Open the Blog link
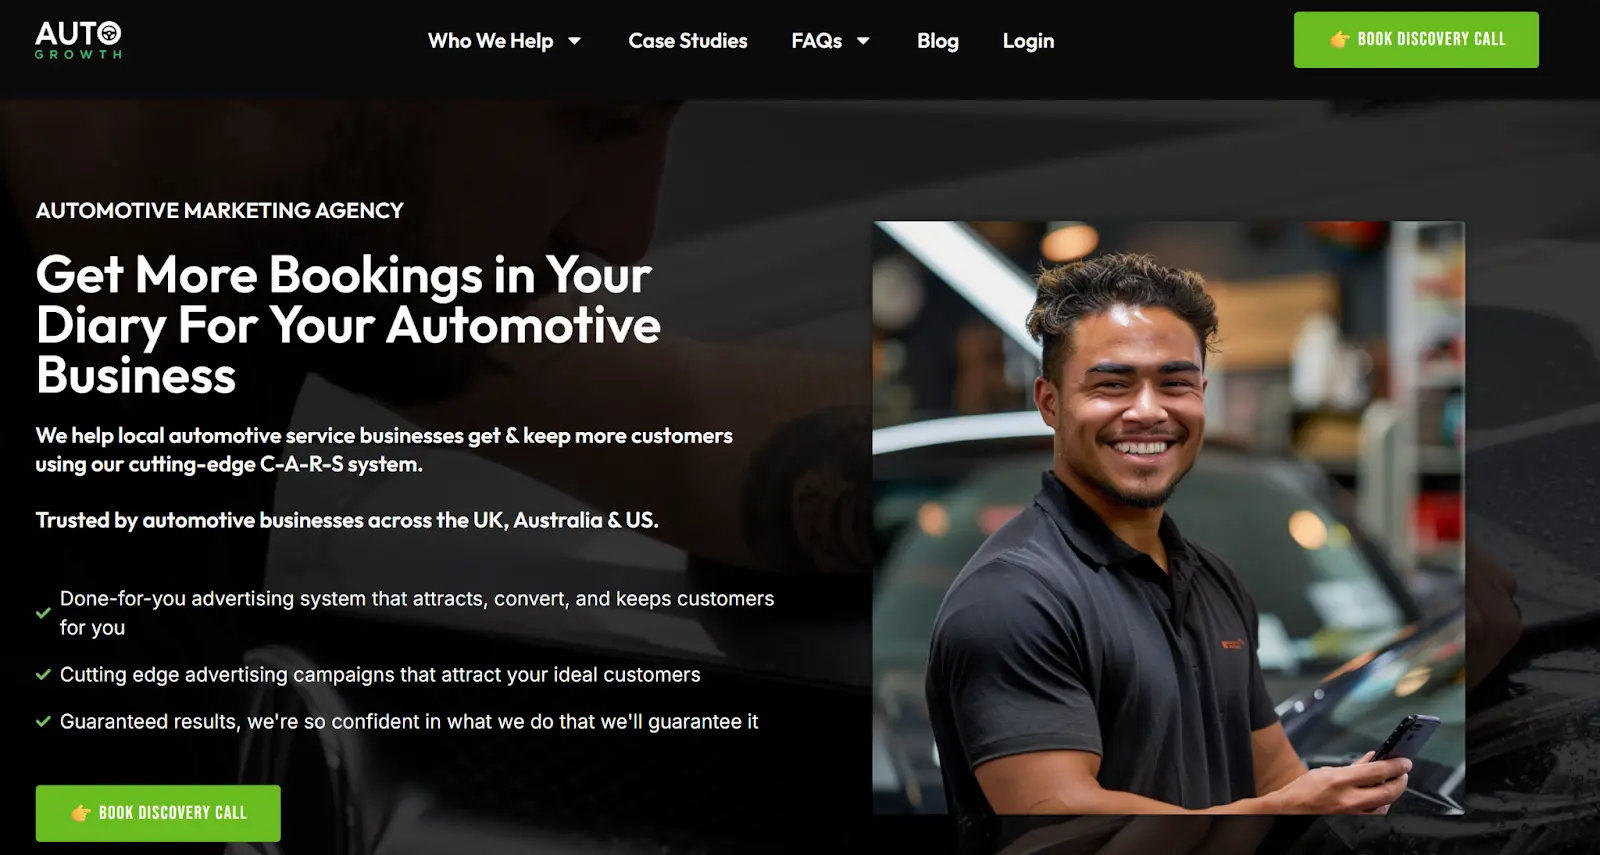The width and height of the screenshot is (1600, 855). tap(938, 41)
